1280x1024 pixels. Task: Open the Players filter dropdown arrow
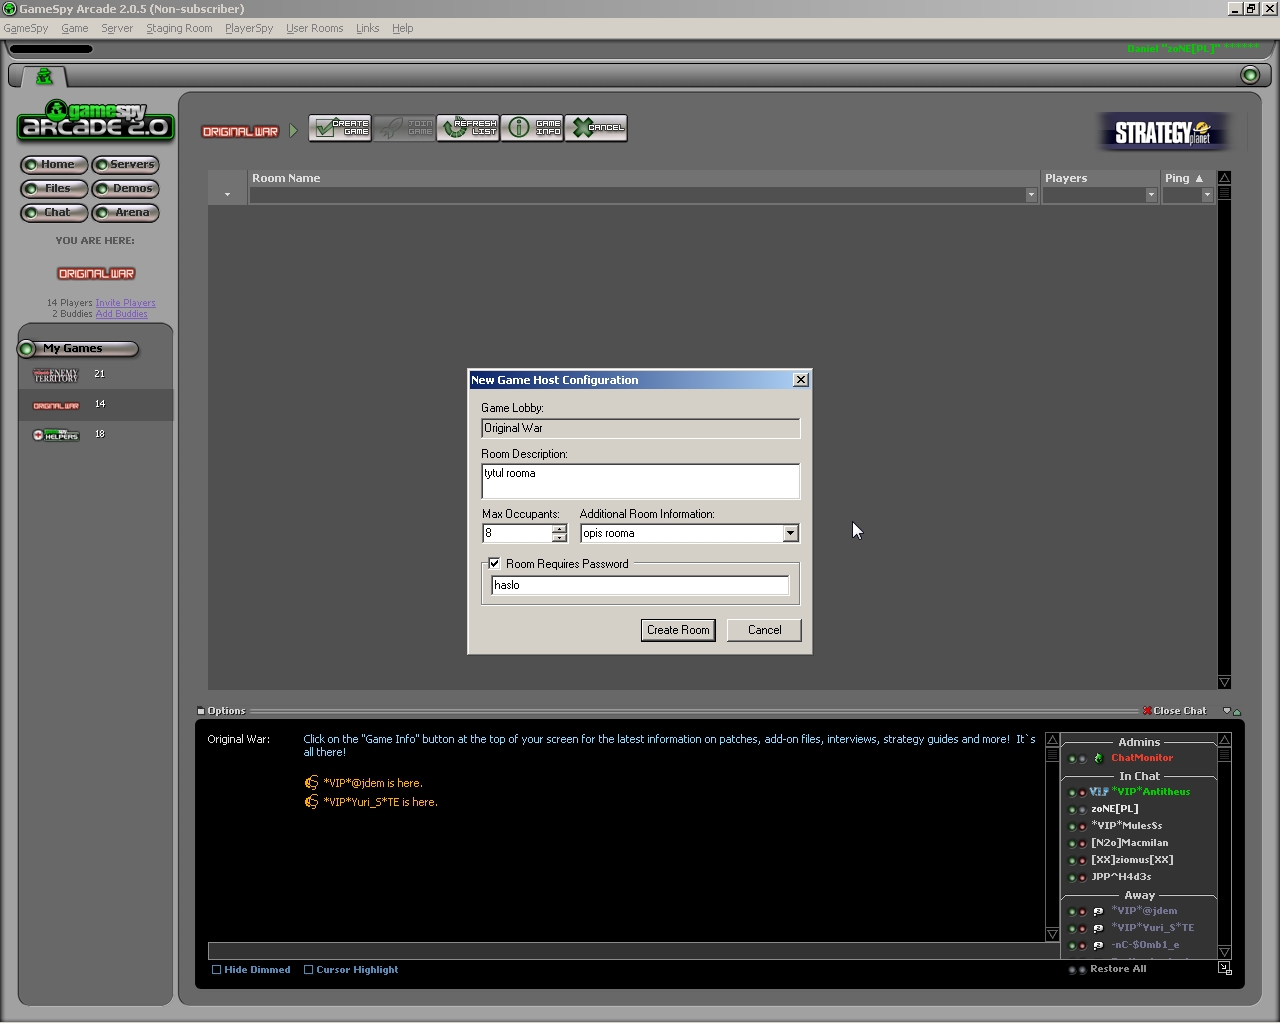[x=1151, y=195]
